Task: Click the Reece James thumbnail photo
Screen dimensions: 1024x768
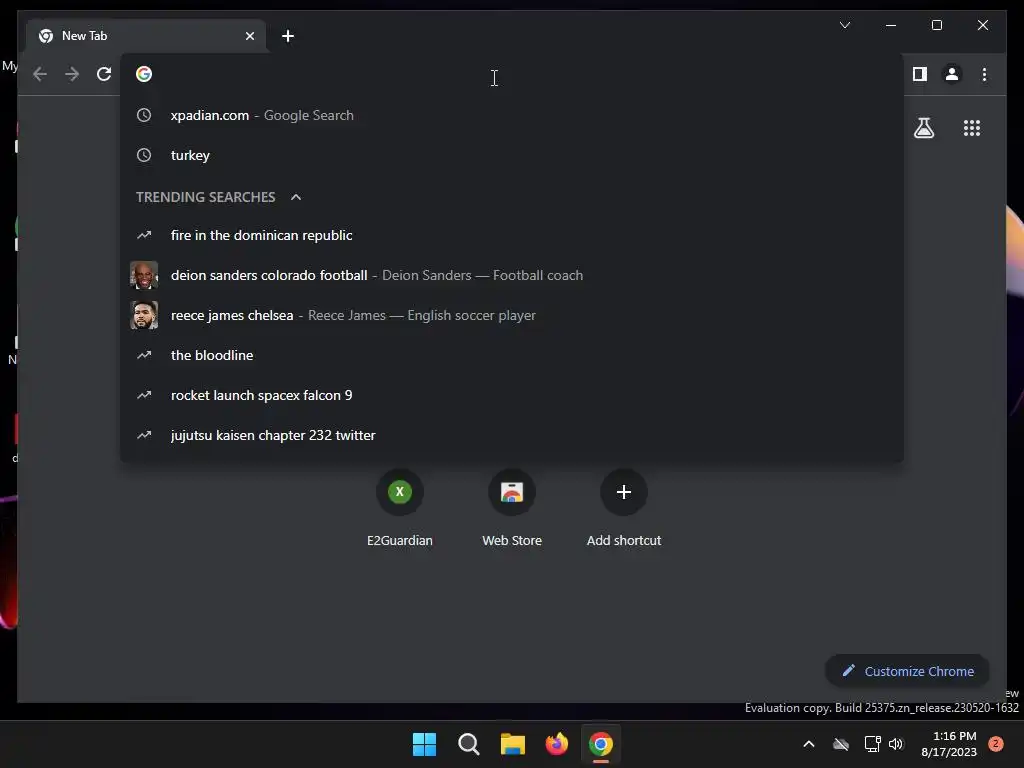Action: [x=144, y=315]
